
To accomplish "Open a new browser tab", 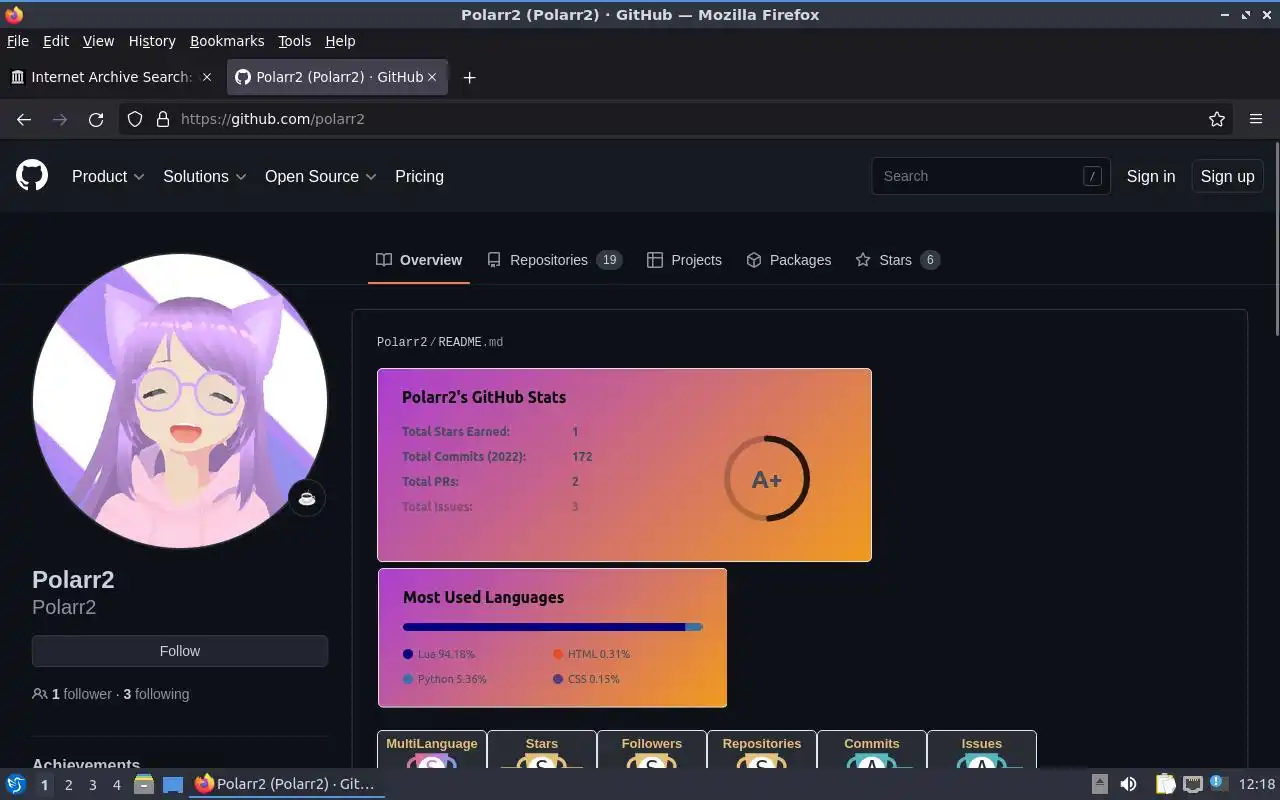I will pos(469,77).
